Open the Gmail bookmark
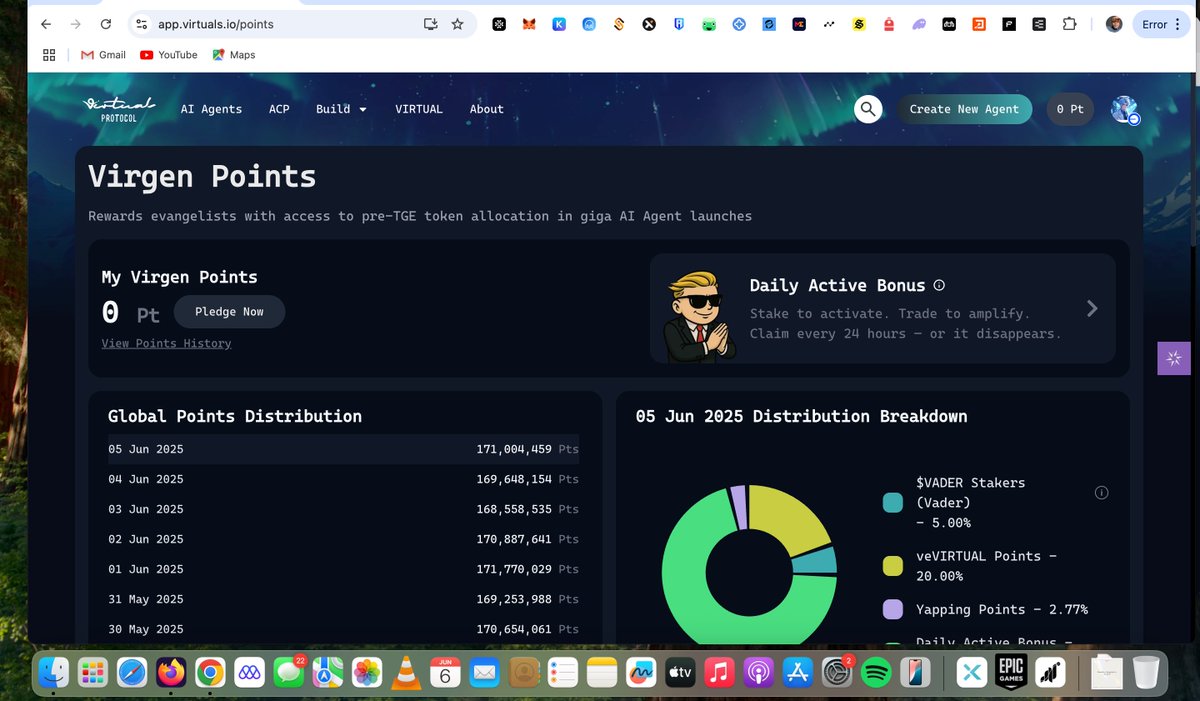Screen dimensions: 1200x701 pyautogui.click(x=103, y=55)
